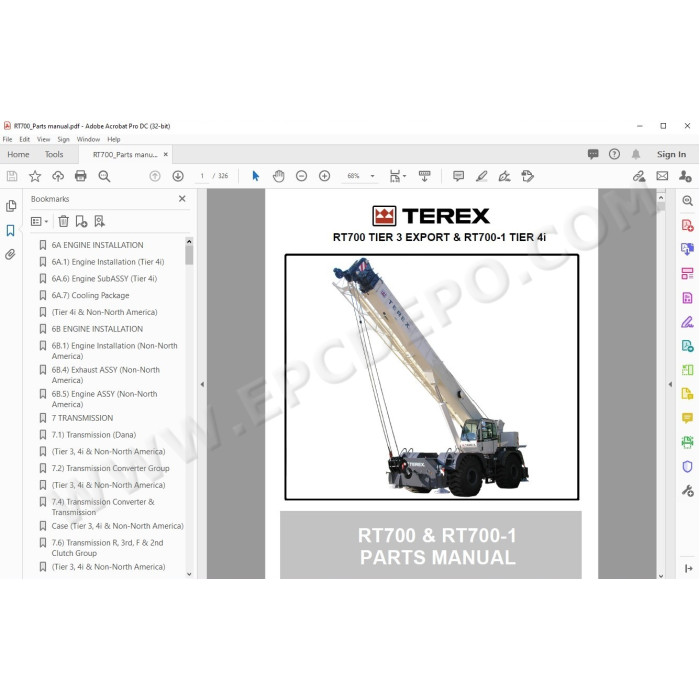Open bookmark 7.1) Transmission (Dana)

coord(94,435)
